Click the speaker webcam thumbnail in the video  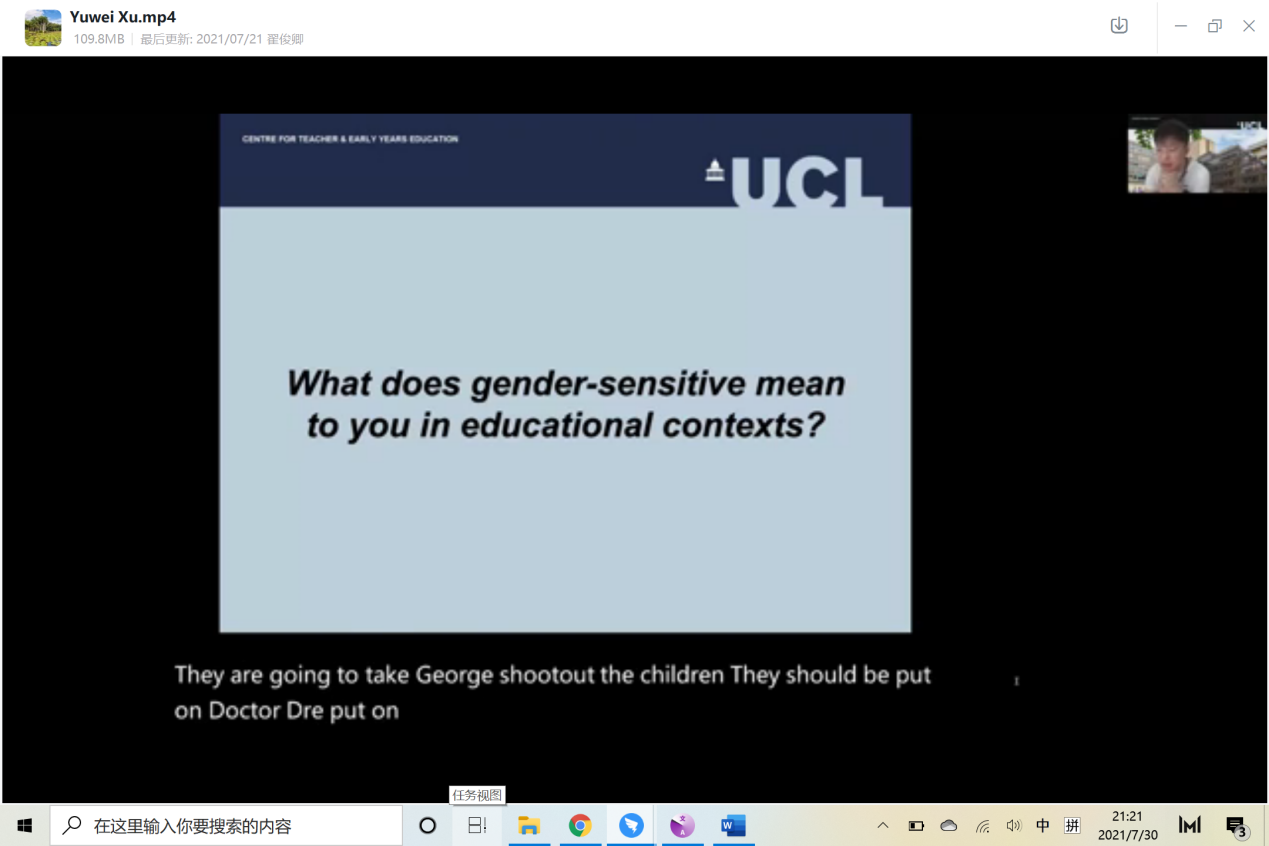pos(1196,153)
